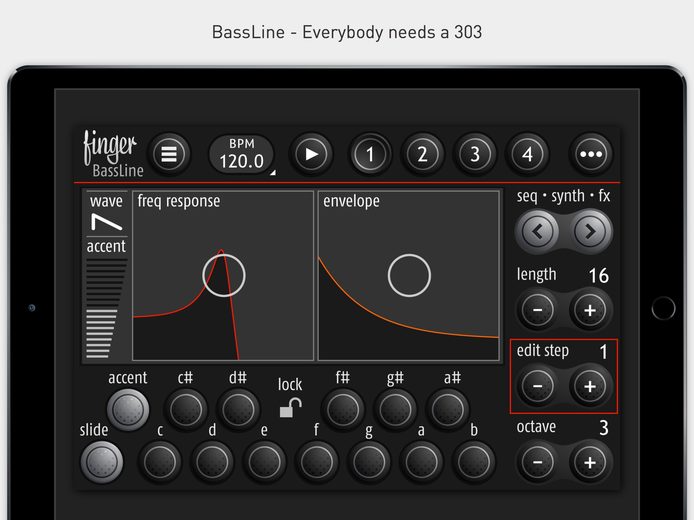Click the finger BassLine logo
This screenshot has height=520, width=694.
pyautogui.click(x=112, y=154)
